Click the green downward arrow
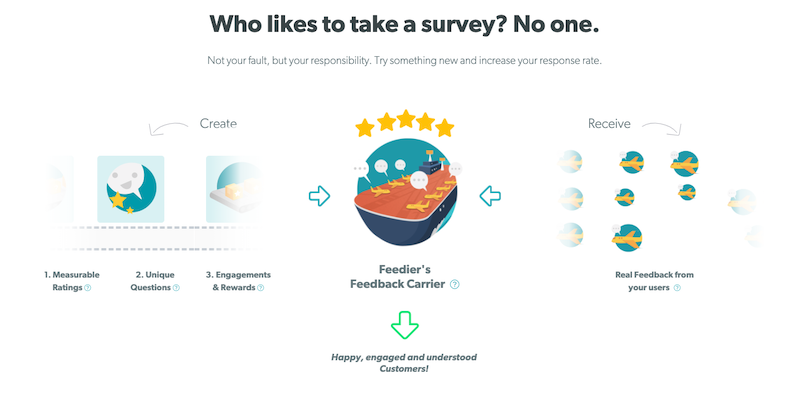The image size is (800, 402). click(x=405, y=327)
